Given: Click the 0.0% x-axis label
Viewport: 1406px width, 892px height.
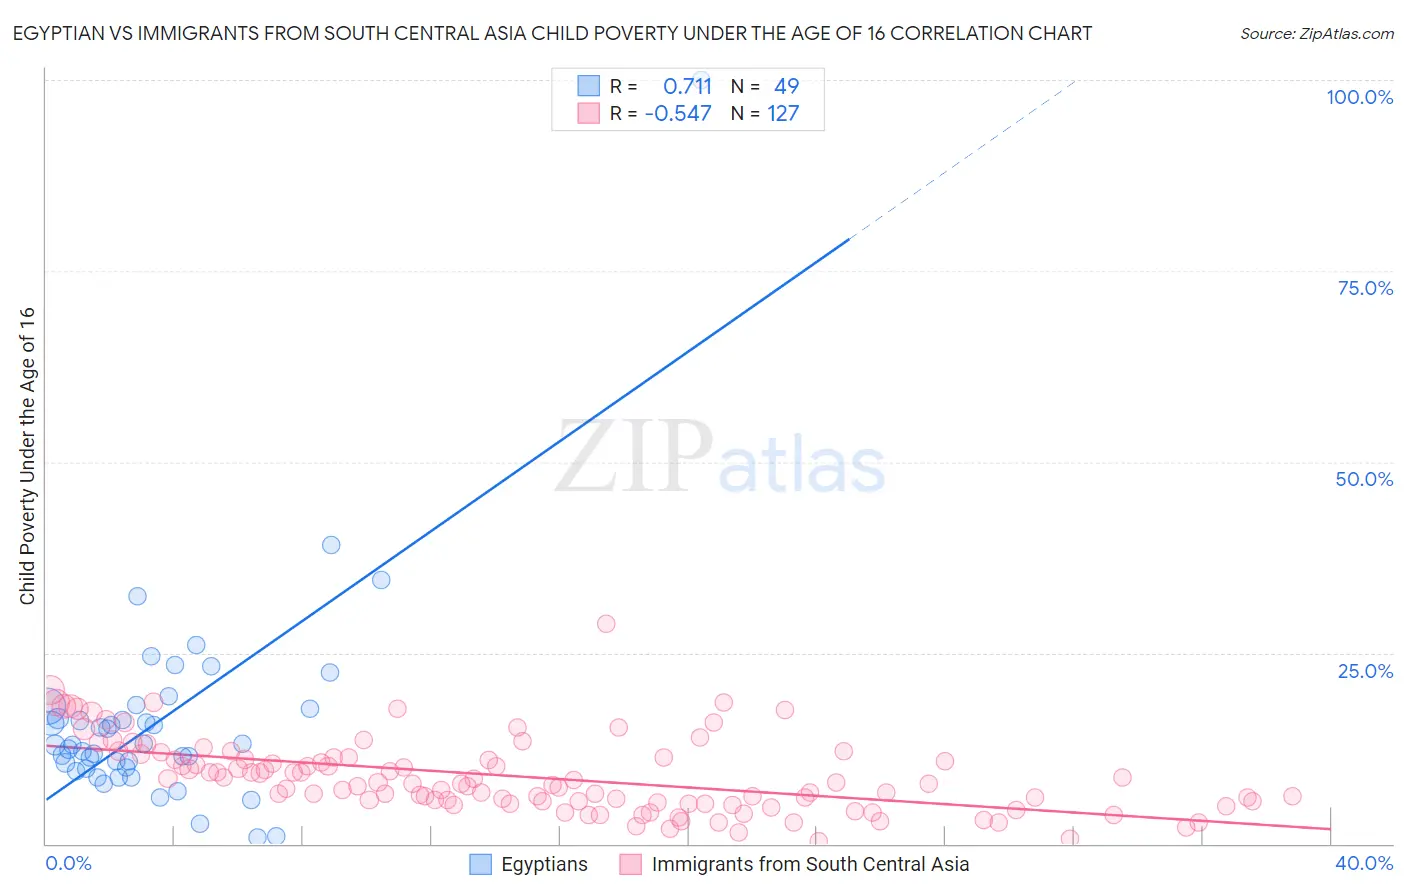Looking at the screenshot, I should tap(68, 863).
